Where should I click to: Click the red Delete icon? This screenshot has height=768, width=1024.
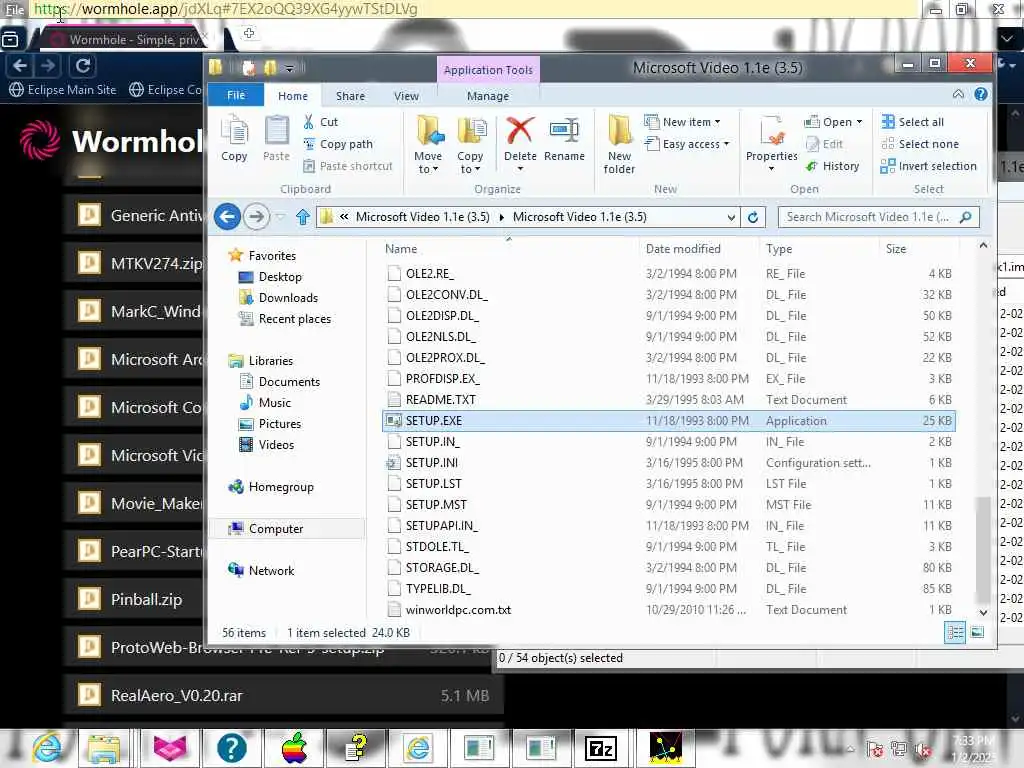pyautogui.click(x=520, y=131)
